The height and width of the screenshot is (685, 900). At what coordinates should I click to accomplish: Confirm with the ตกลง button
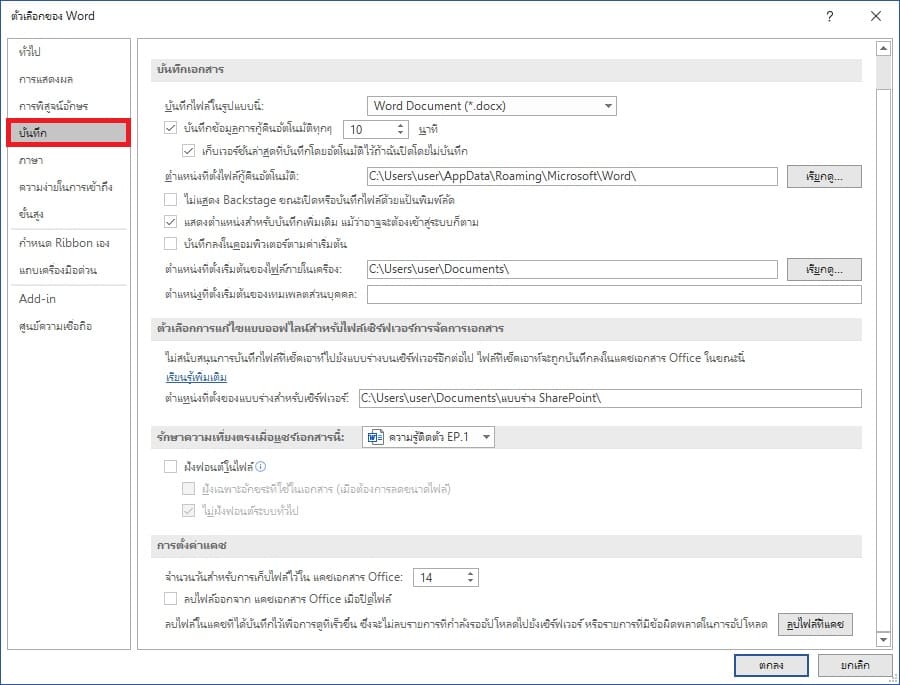771,665
